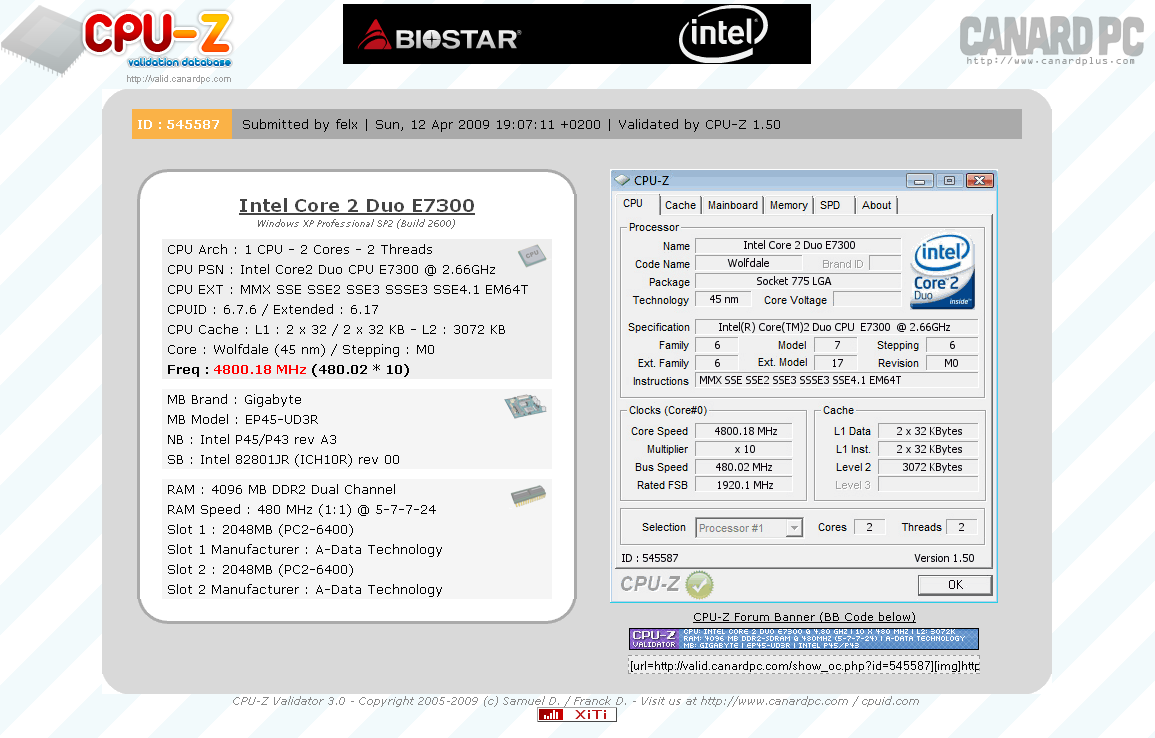The image size is (1155, 738).
Task: Click the Rated FSB 1920.1 MHz field
Action: click(x=744, y=485)
